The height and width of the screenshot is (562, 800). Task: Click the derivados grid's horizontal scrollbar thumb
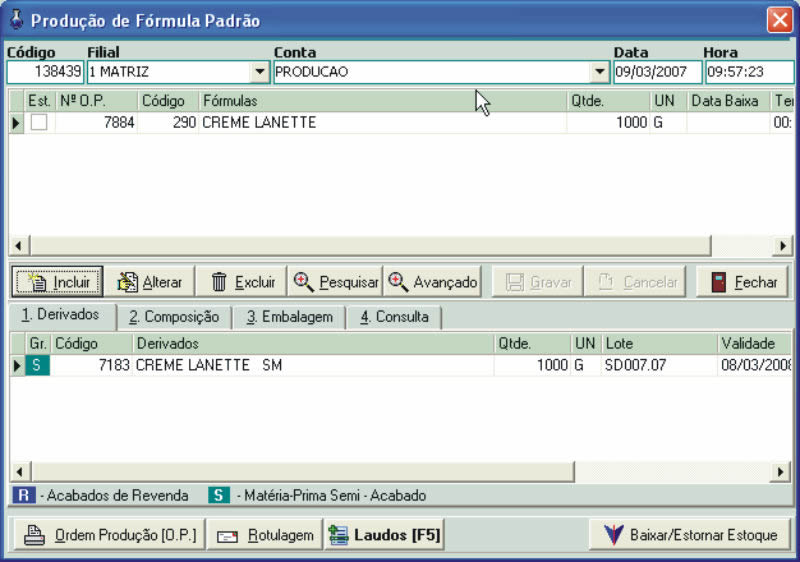(x=303, y=472)
